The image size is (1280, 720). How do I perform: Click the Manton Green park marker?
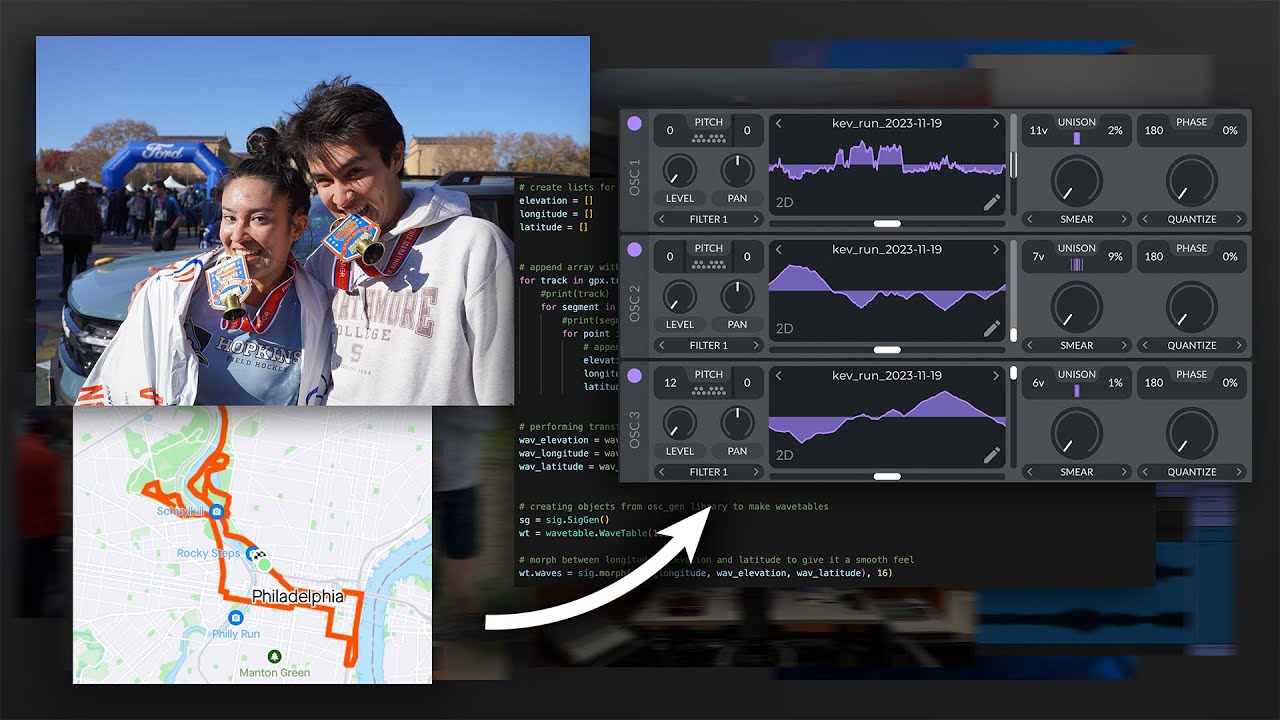[274, 656]
